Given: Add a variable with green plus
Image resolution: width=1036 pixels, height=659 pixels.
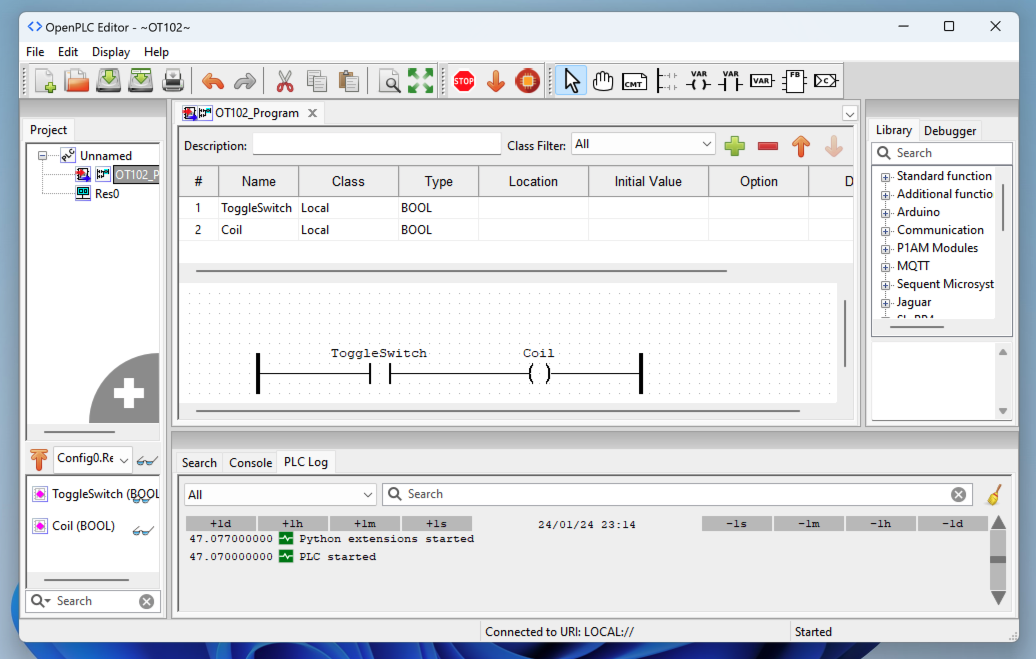Looking at the screenshot, I should coord(735,146).
